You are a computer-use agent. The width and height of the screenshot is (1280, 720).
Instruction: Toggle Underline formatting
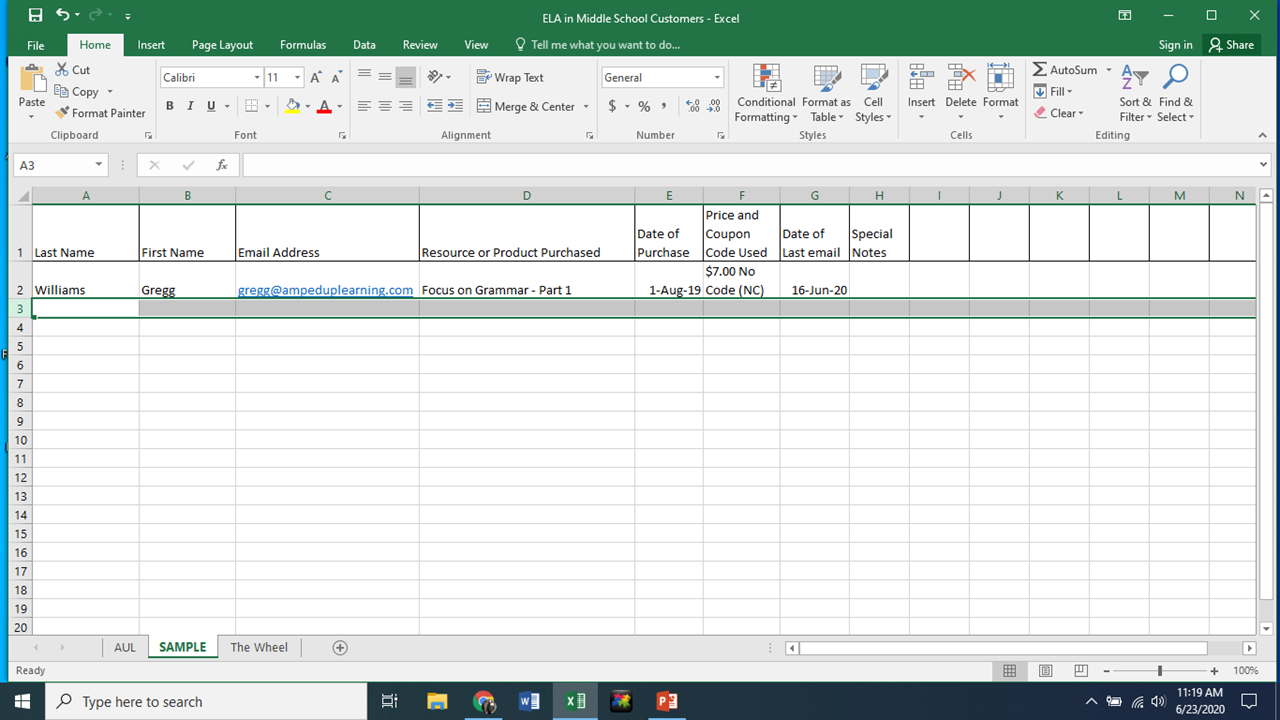coord(211,106)
